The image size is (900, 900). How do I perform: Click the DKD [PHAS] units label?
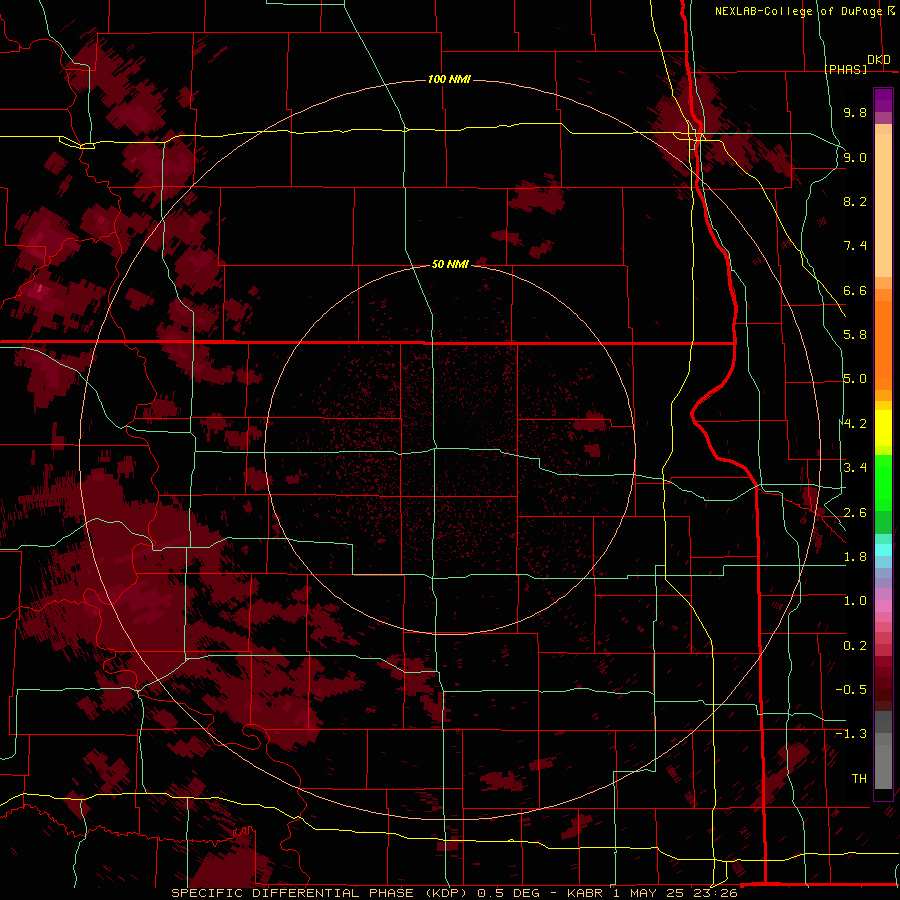(x=858, y=64)
